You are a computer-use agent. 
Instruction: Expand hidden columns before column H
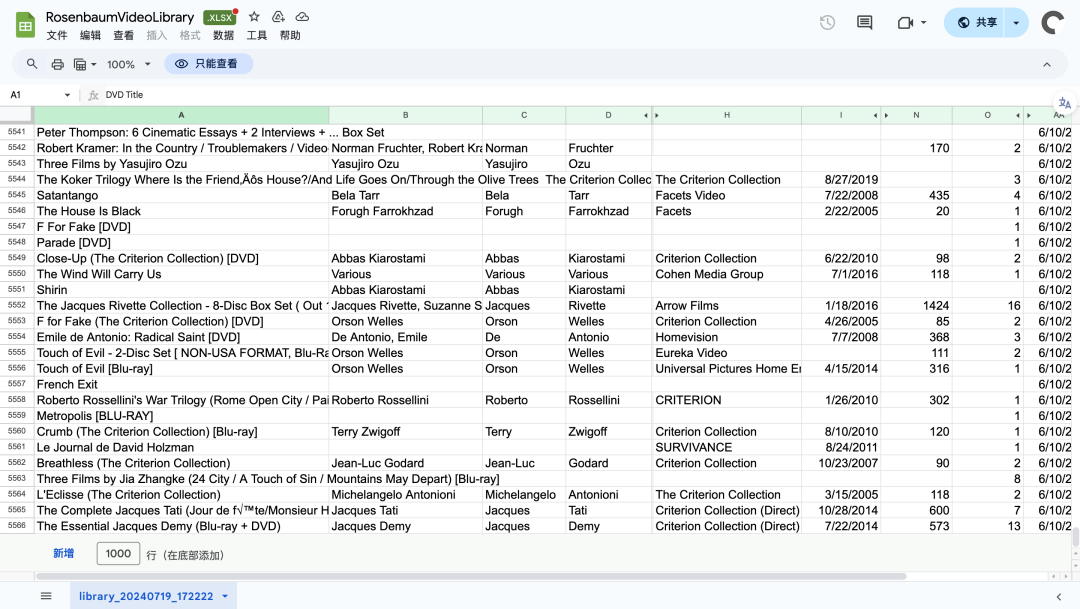(656, 116)
